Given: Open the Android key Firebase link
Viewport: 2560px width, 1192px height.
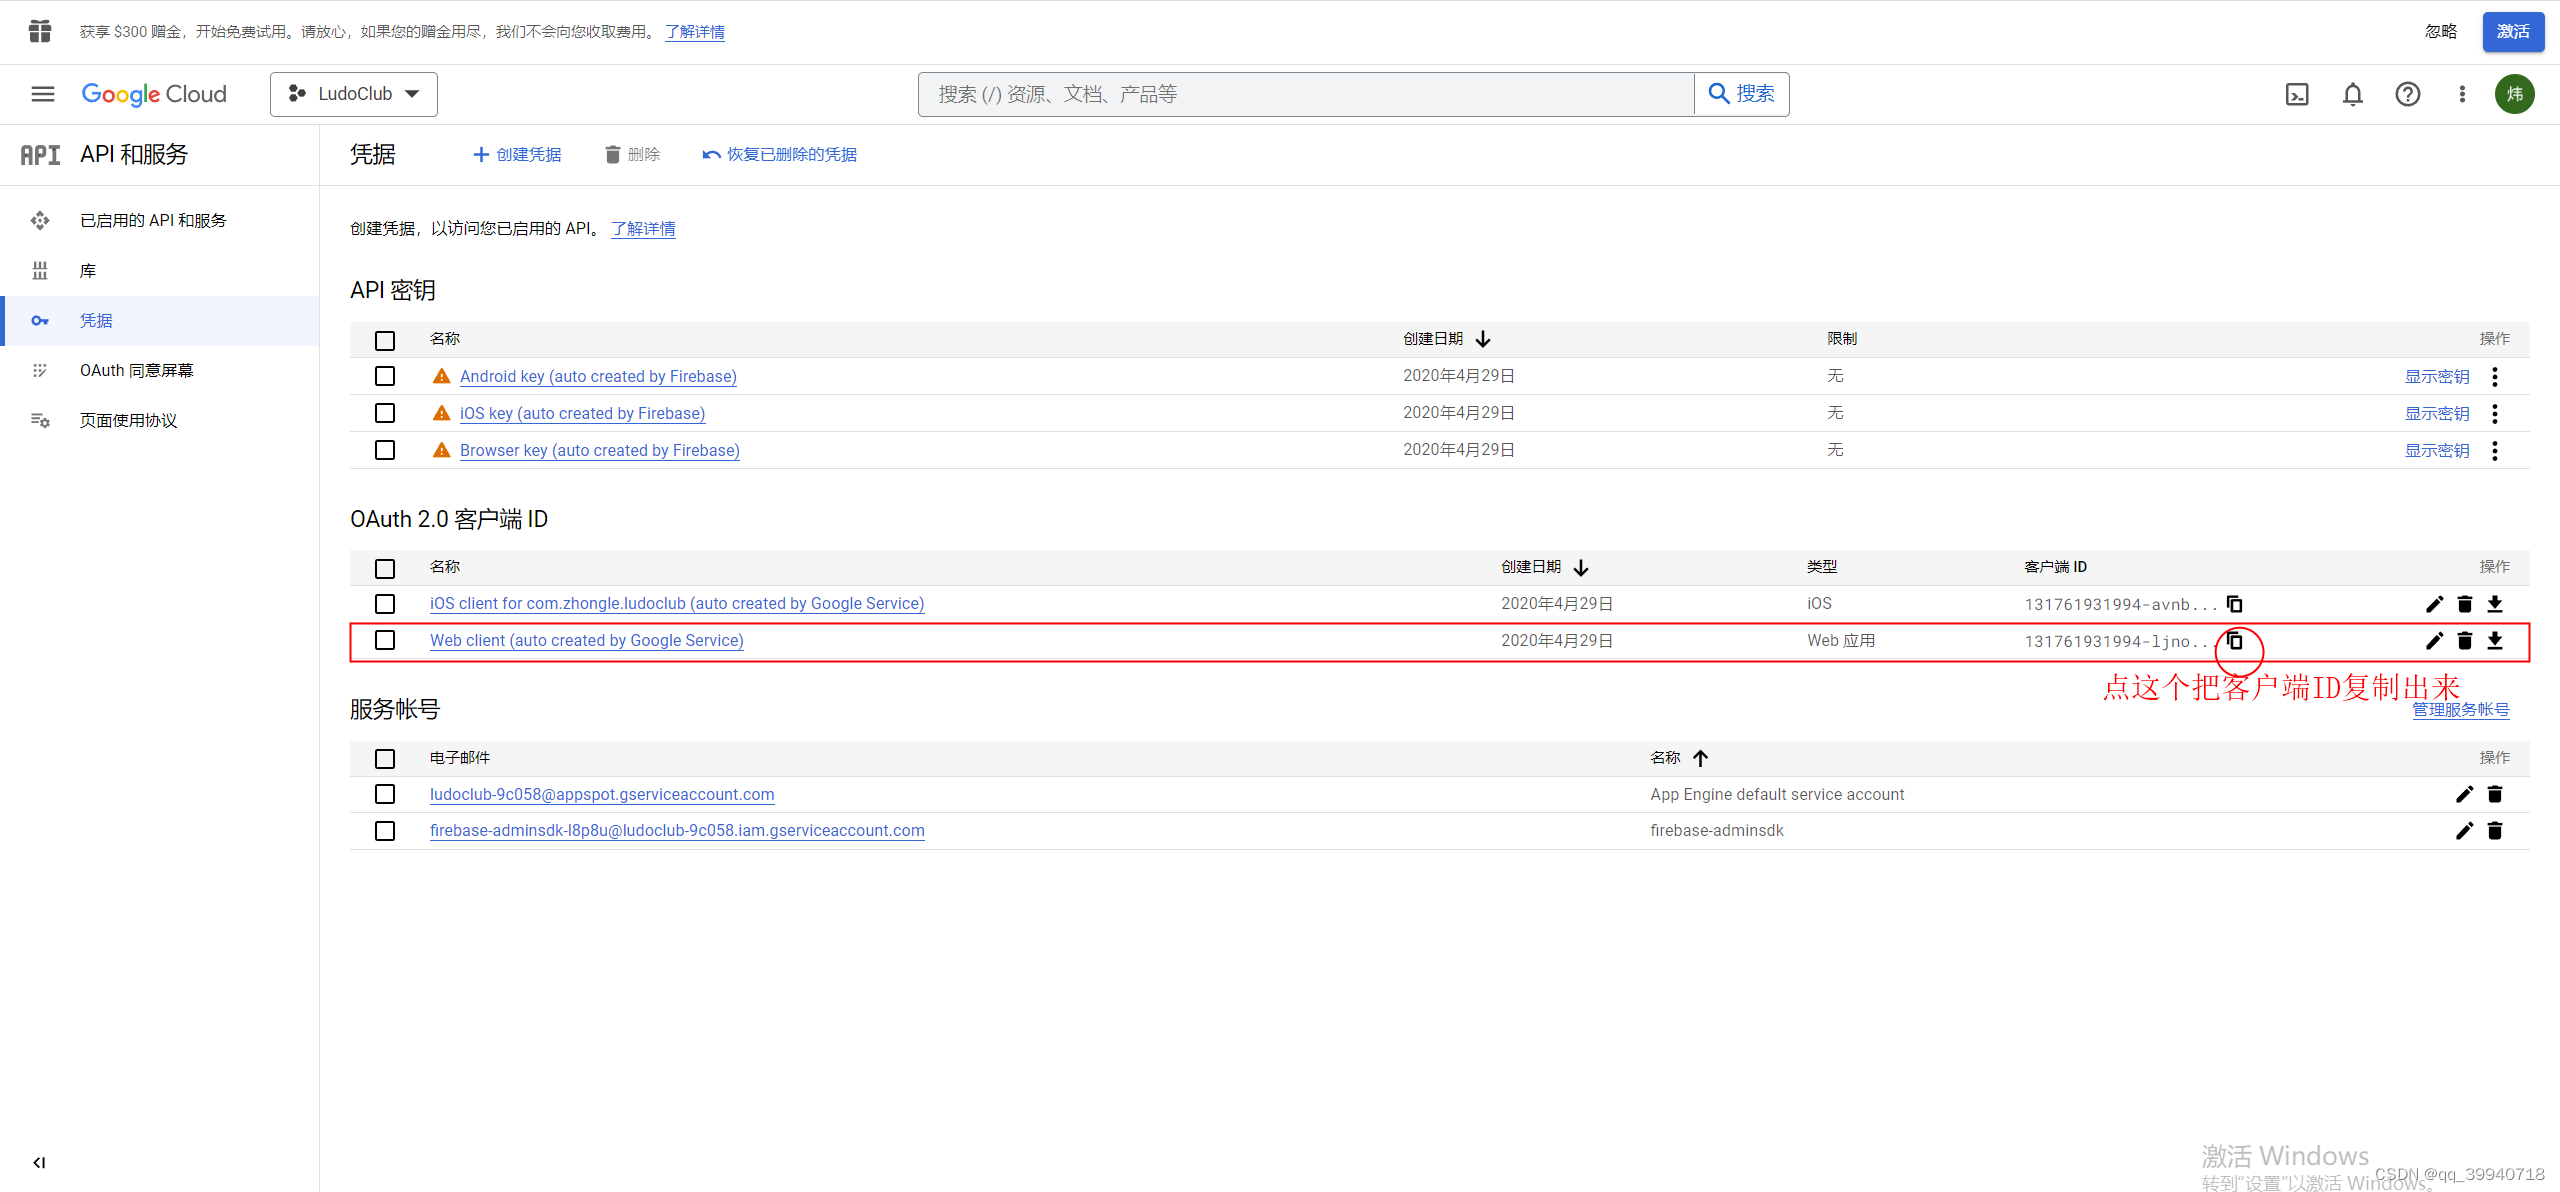Looking at the screenshot, I should 598,377.
